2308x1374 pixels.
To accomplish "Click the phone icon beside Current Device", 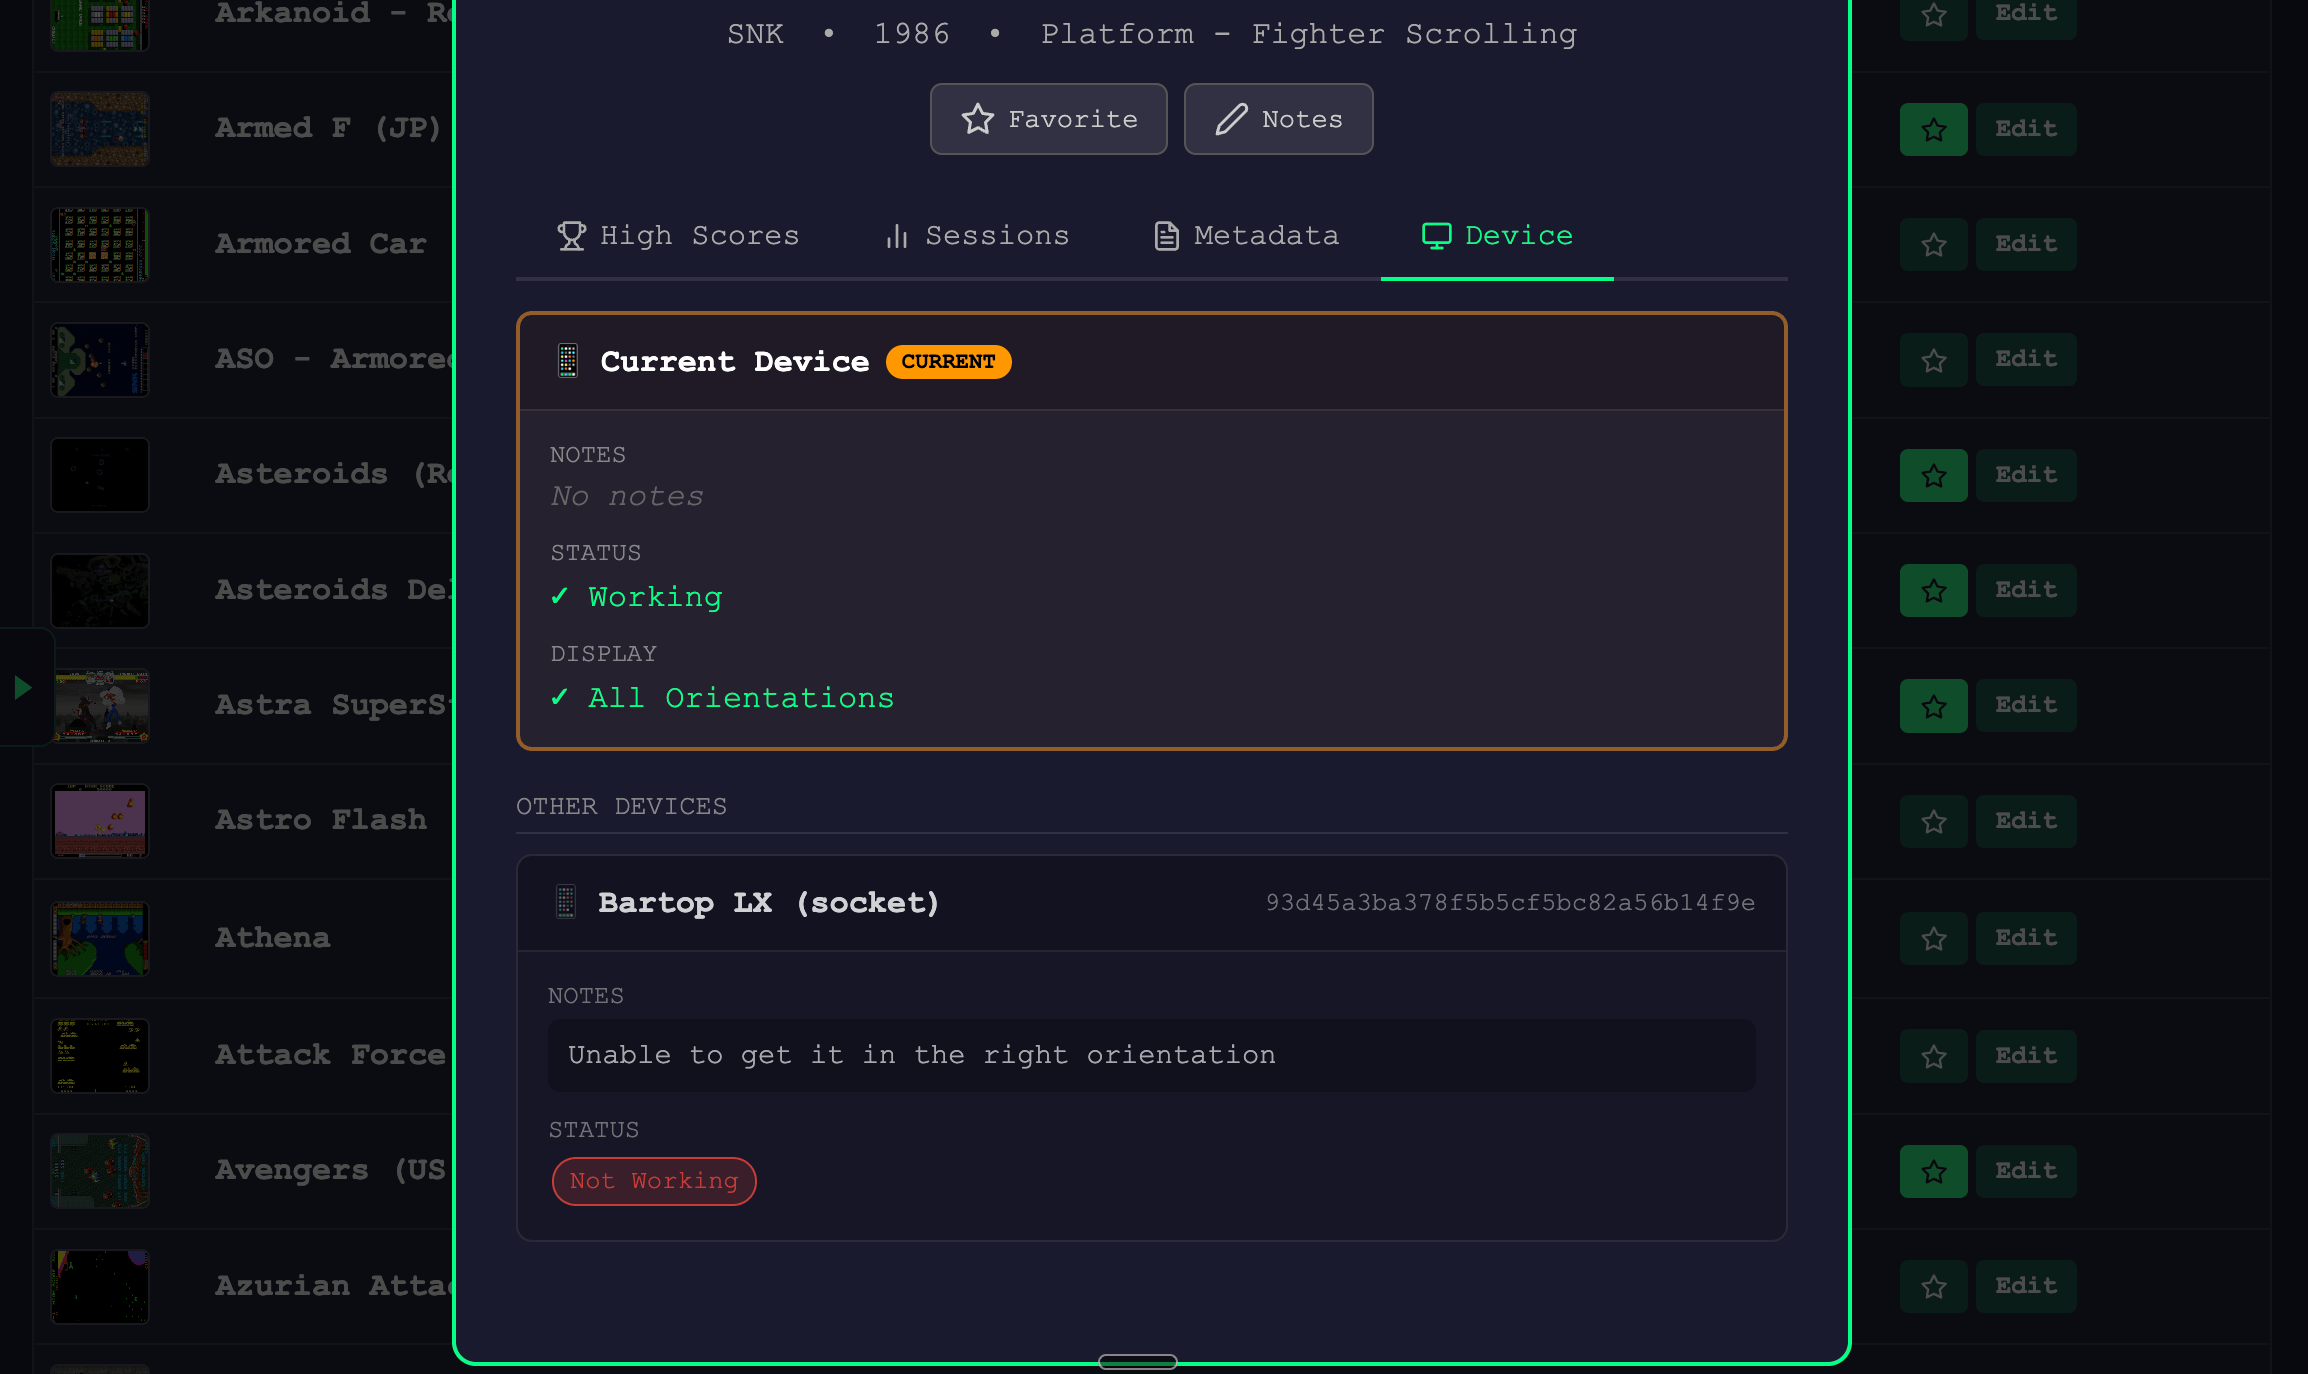I will point(568,361).
